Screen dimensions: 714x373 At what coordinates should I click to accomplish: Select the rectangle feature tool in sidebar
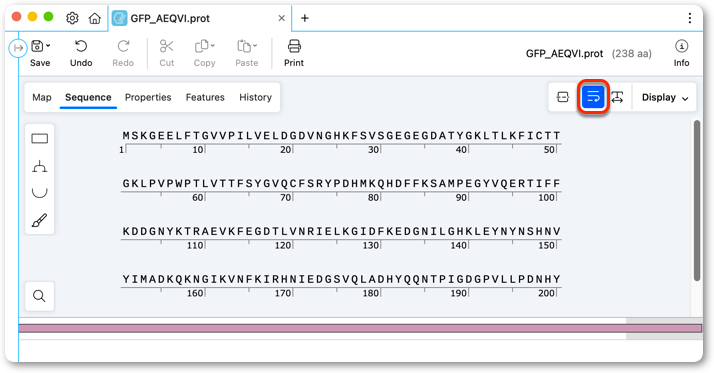(40, 138)
